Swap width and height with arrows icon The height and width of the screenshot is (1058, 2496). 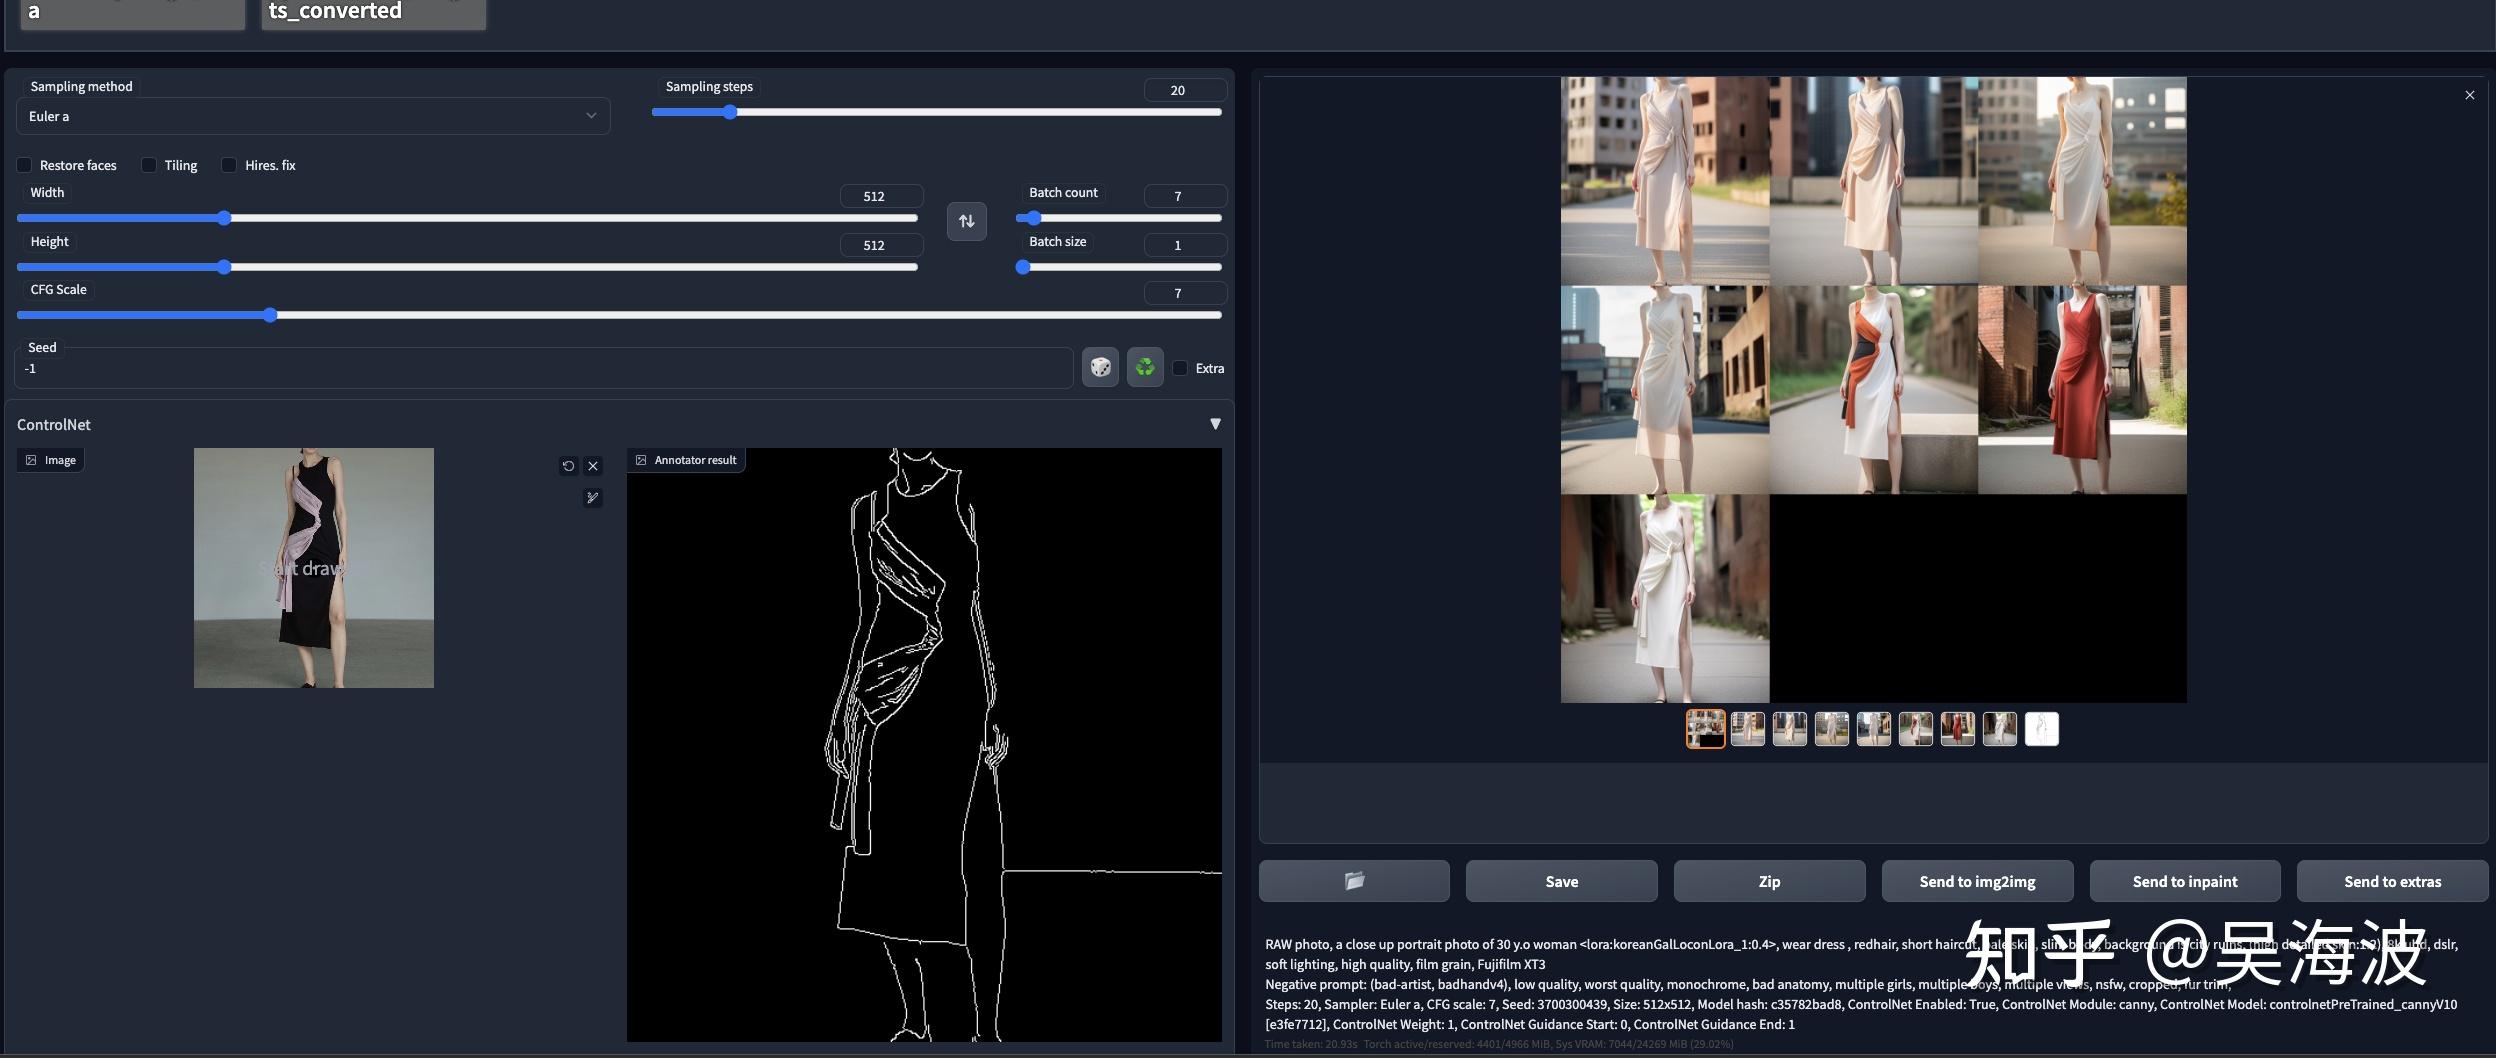pyautogui.click(x=966, y=221)
